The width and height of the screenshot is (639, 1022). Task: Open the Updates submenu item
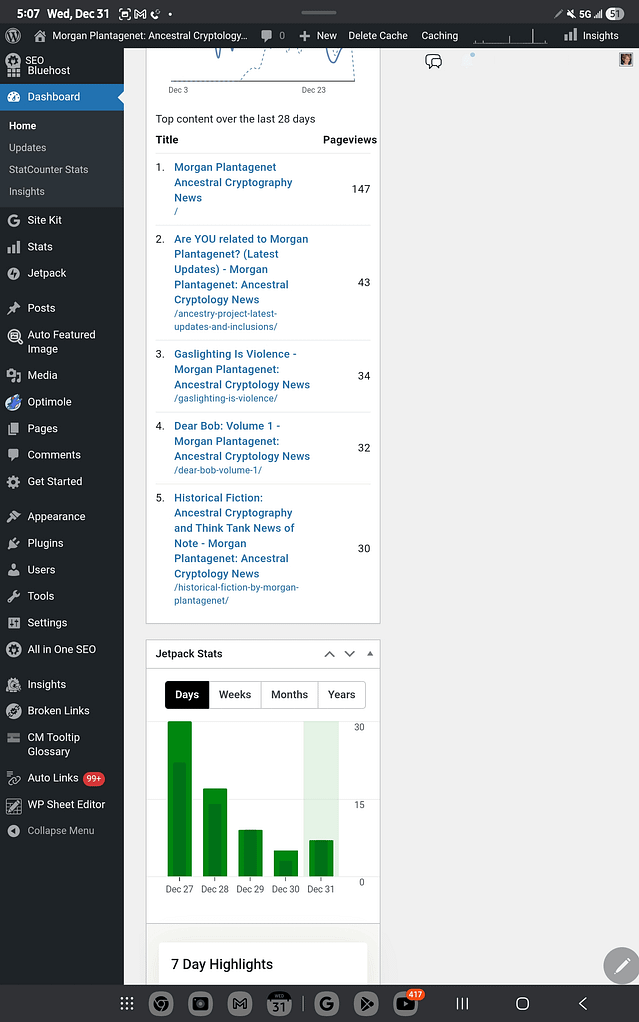[x=28, y=148]
